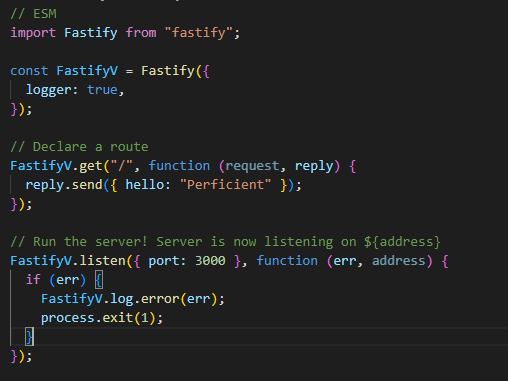Click the 'address' parameter in listen callback
The image size is (508, 381).
click(x=399, y=261)
